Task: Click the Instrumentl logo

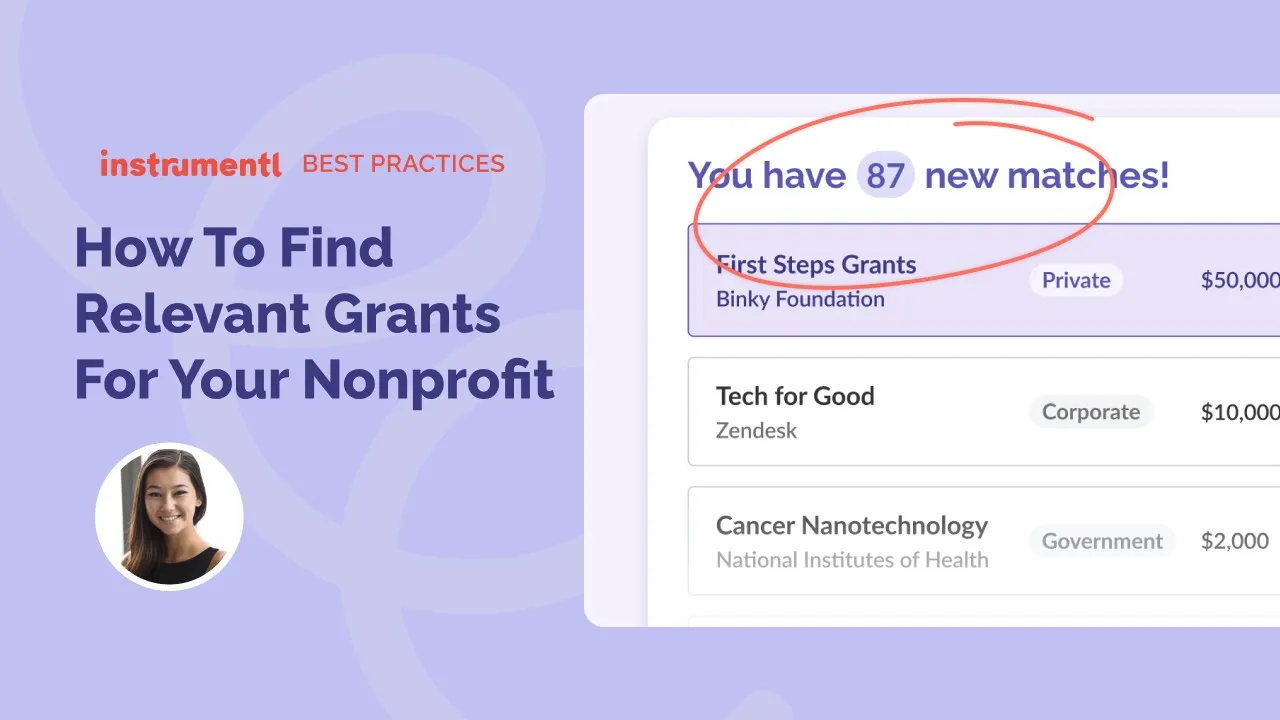Action: 190,164
